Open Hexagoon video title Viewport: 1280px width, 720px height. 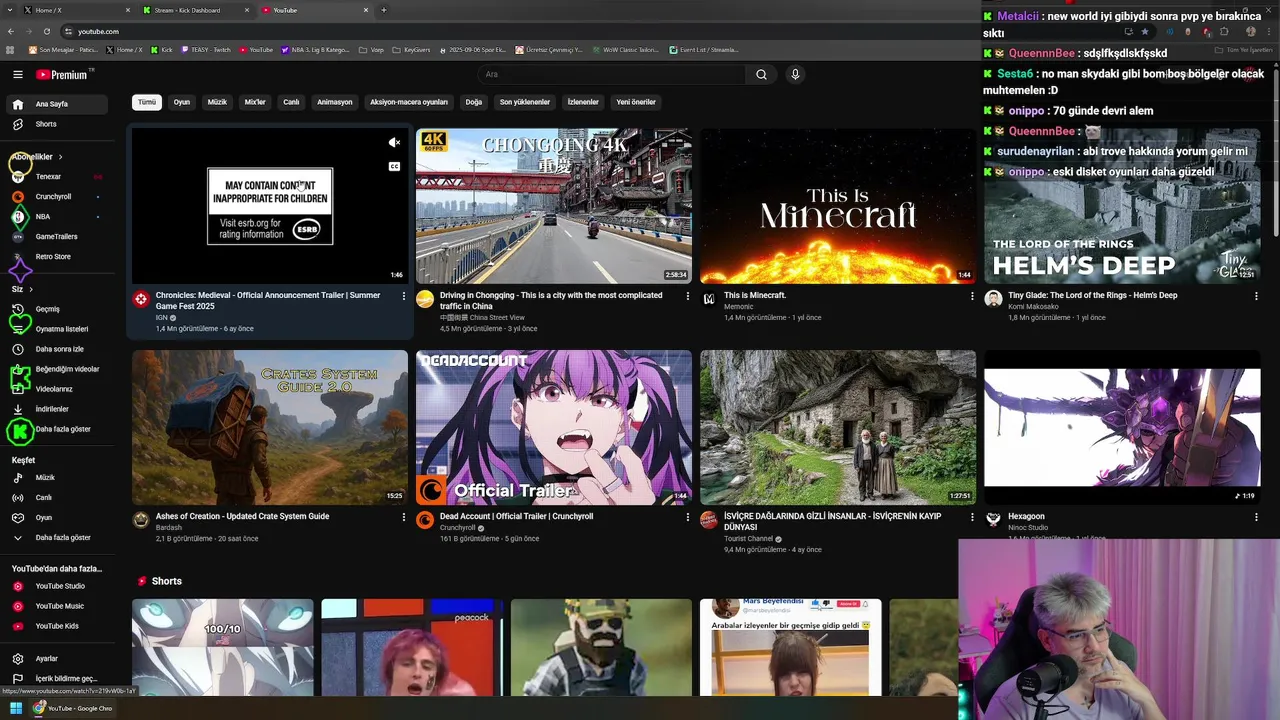[1026, 517]
